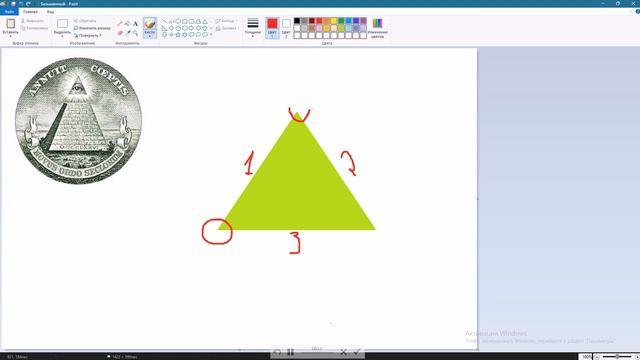Activate the Цвет 1 foreground color box
The height and width of the screenshot is (360, 640).
(x=272, y=27)
